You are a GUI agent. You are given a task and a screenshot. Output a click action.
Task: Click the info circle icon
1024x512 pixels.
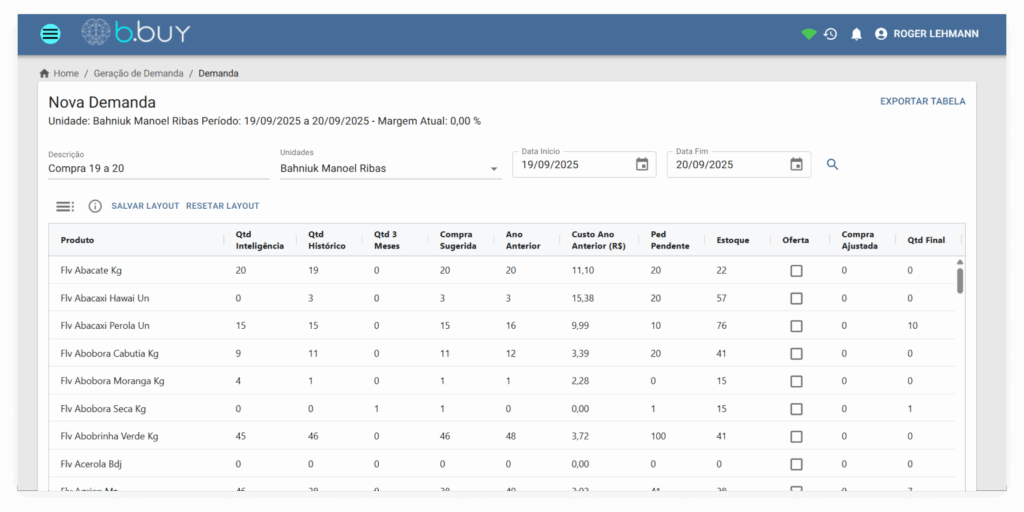pyautogui.click(x=95, y=206)
